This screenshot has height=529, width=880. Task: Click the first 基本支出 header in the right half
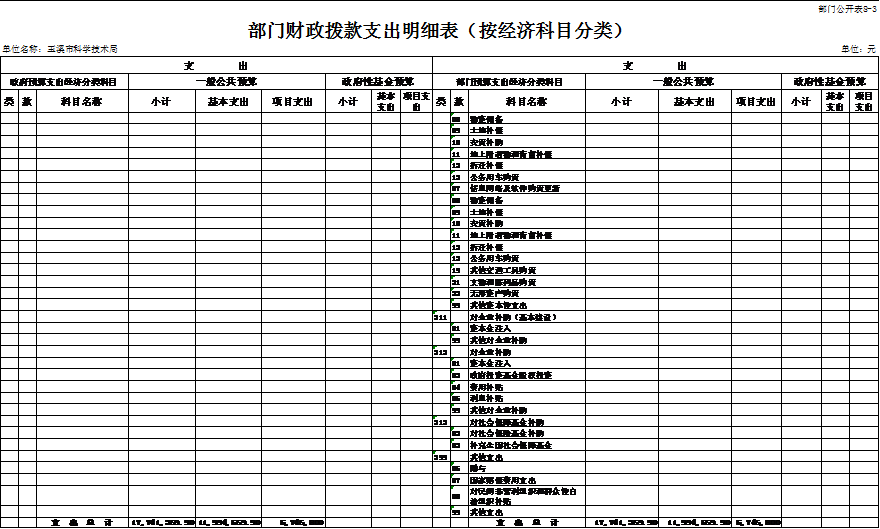tap(692, 101)
